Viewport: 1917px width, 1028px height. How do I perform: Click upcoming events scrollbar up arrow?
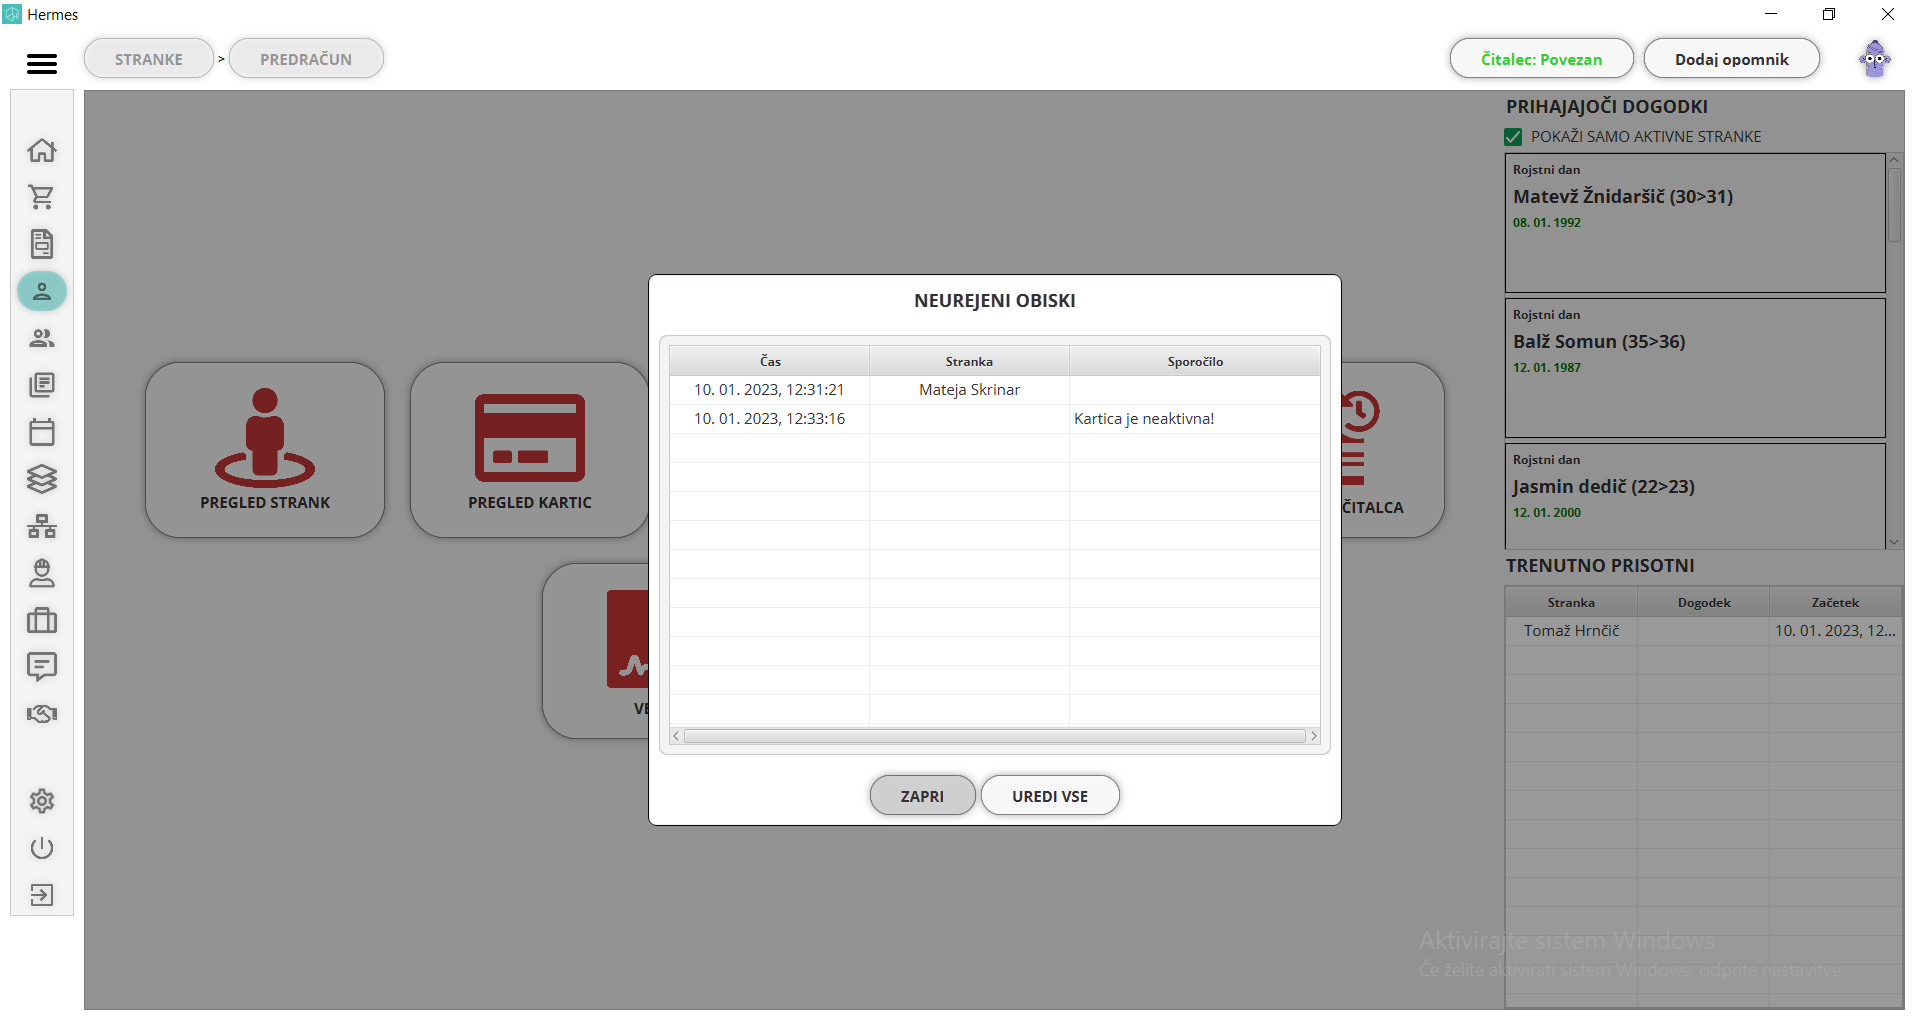click(1894, 160)
